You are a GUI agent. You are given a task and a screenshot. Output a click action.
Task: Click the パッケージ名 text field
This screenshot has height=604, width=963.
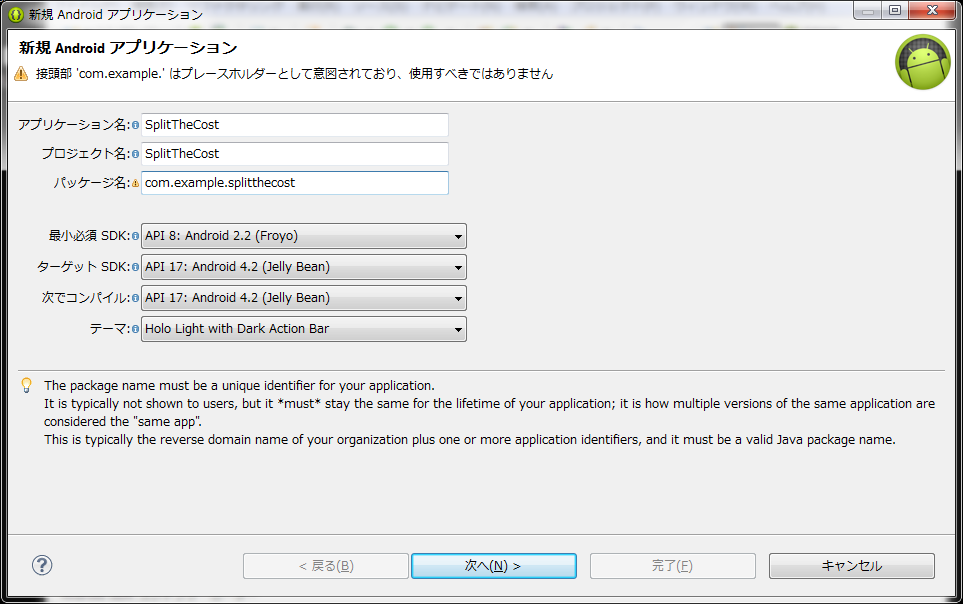(295, 182)
